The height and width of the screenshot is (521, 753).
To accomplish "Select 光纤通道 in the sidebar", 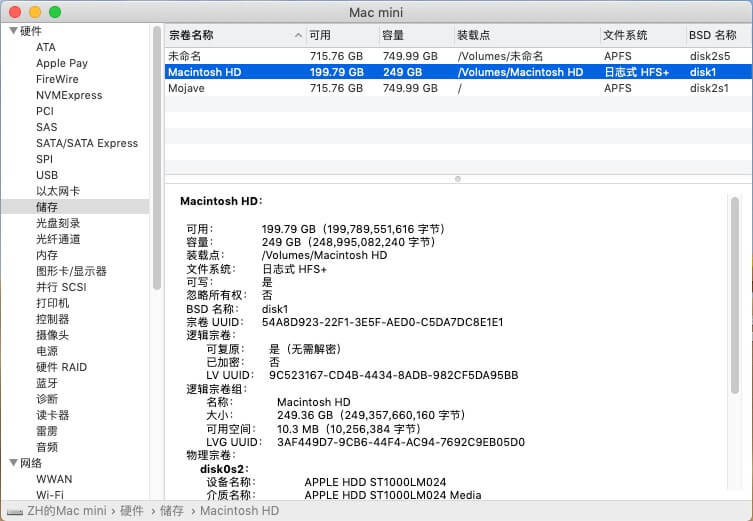I will tap(58, 239).
